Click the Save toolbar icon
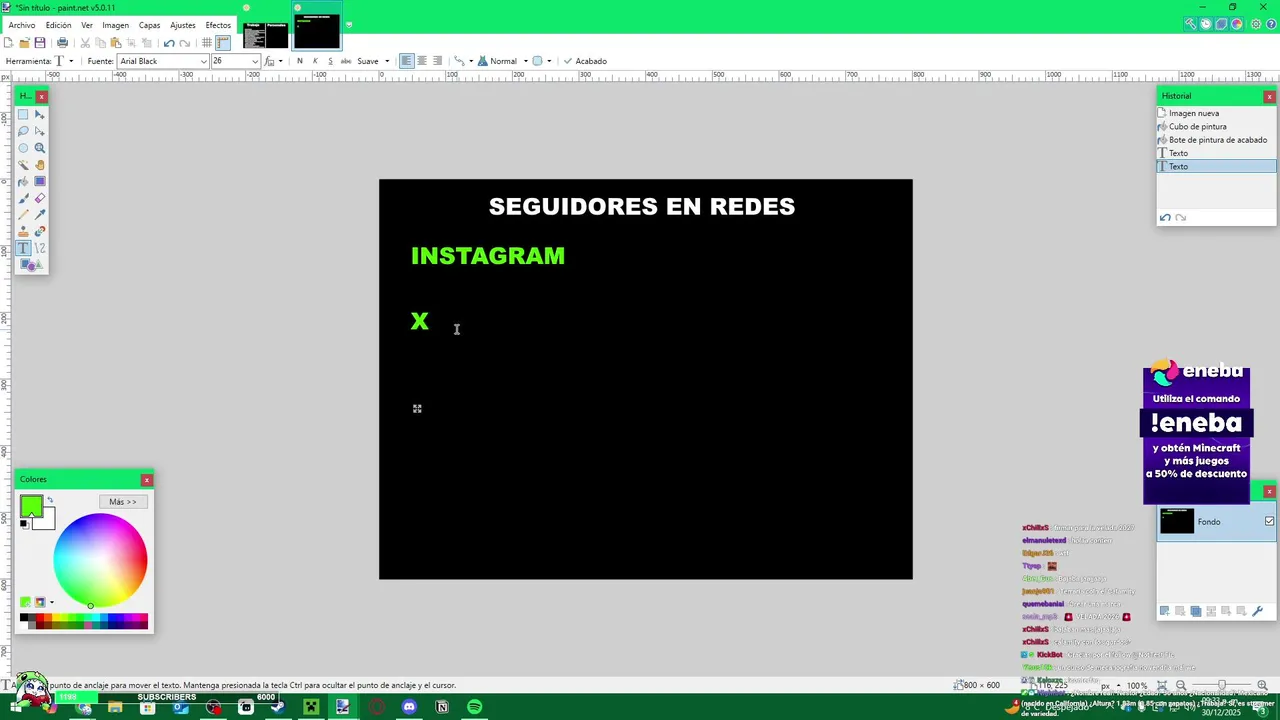 (40, 43)
